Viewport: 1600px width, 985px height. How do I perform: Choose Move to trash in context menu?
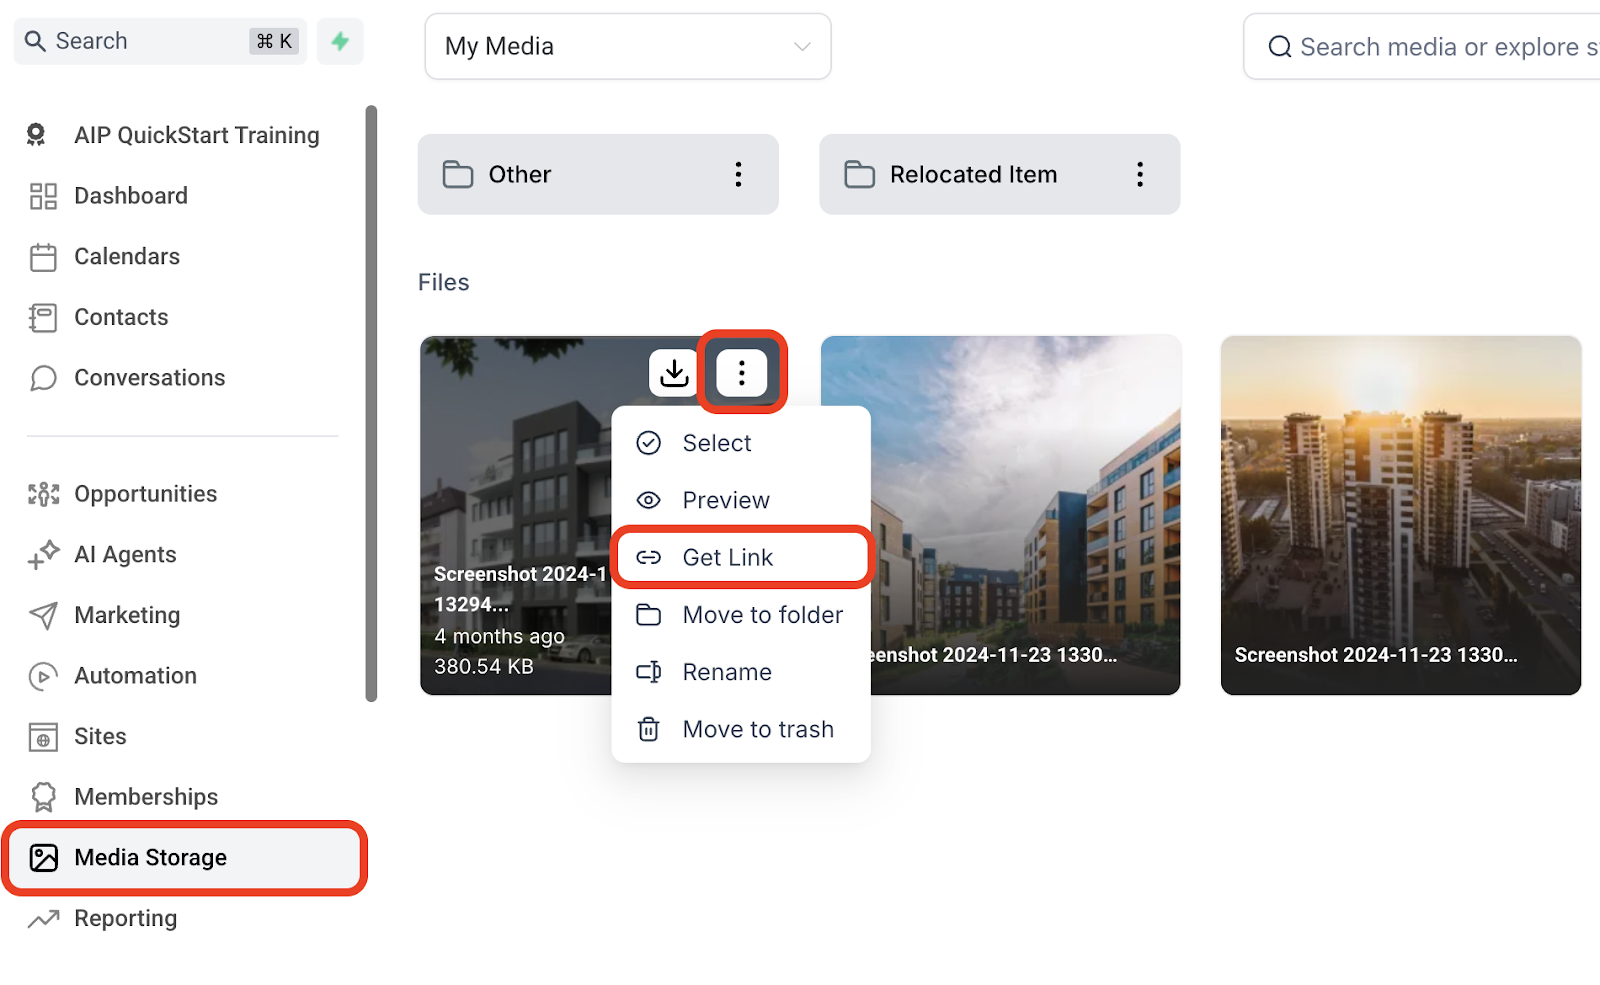point(741,729)
